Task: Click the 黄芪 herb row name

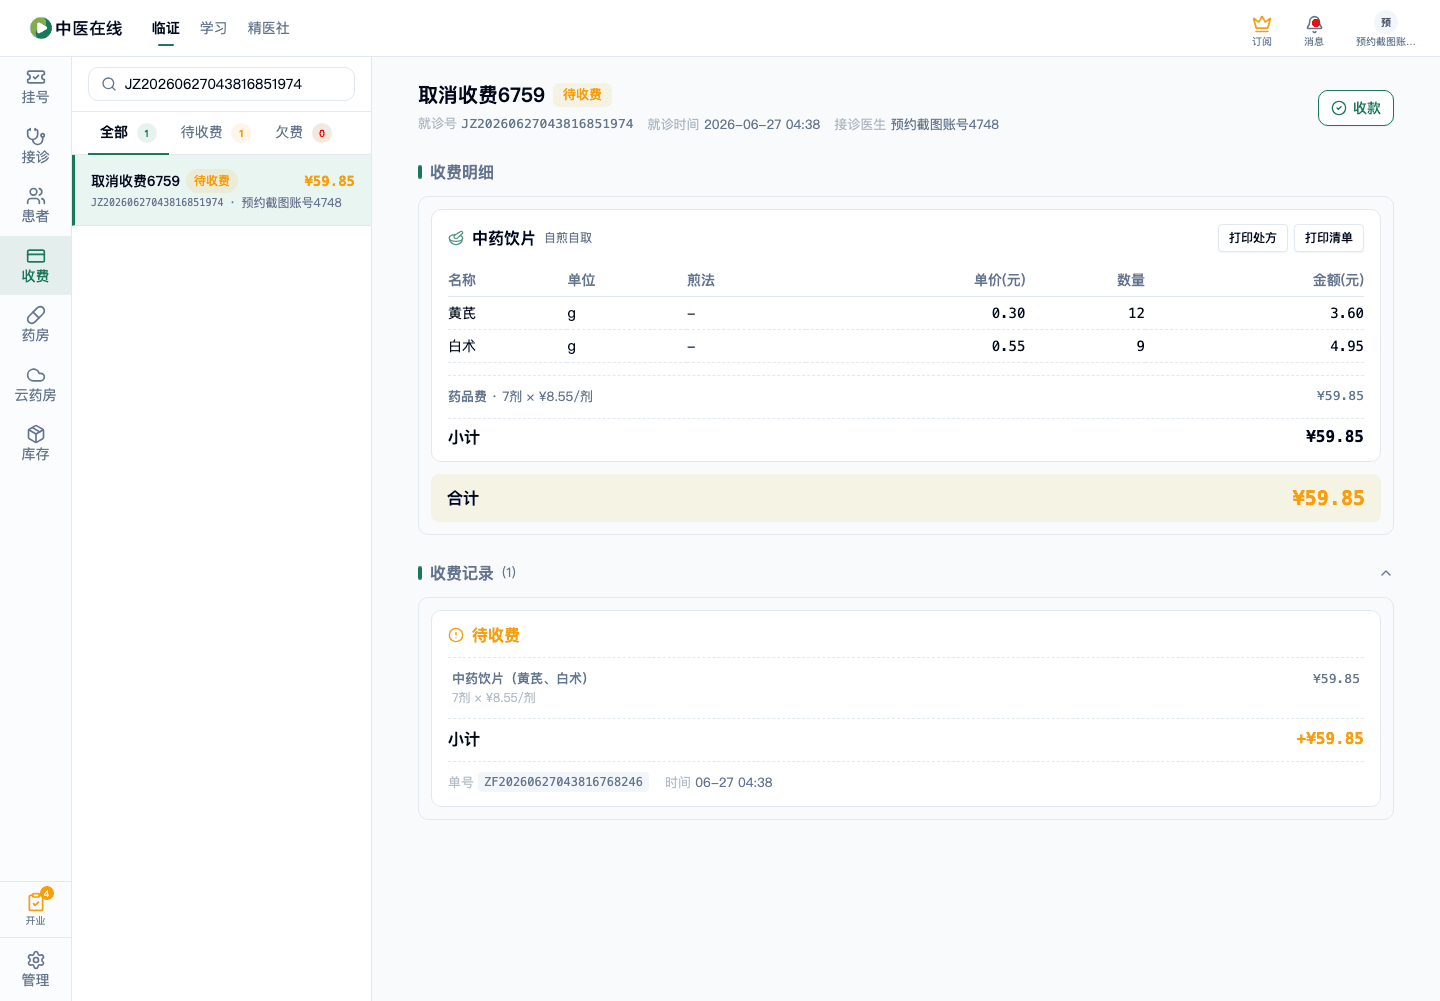Action: pyautogui.click(x=462, y=313)
